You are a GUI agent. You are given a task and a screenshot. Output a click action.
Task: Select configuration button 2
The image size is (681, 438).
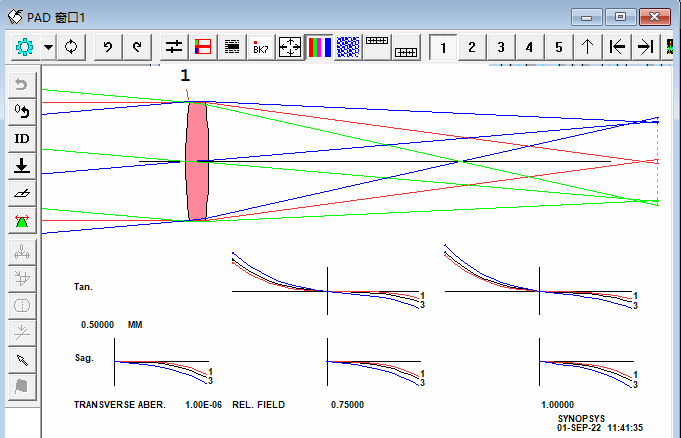pyautogui.click(x=472, y=47)
